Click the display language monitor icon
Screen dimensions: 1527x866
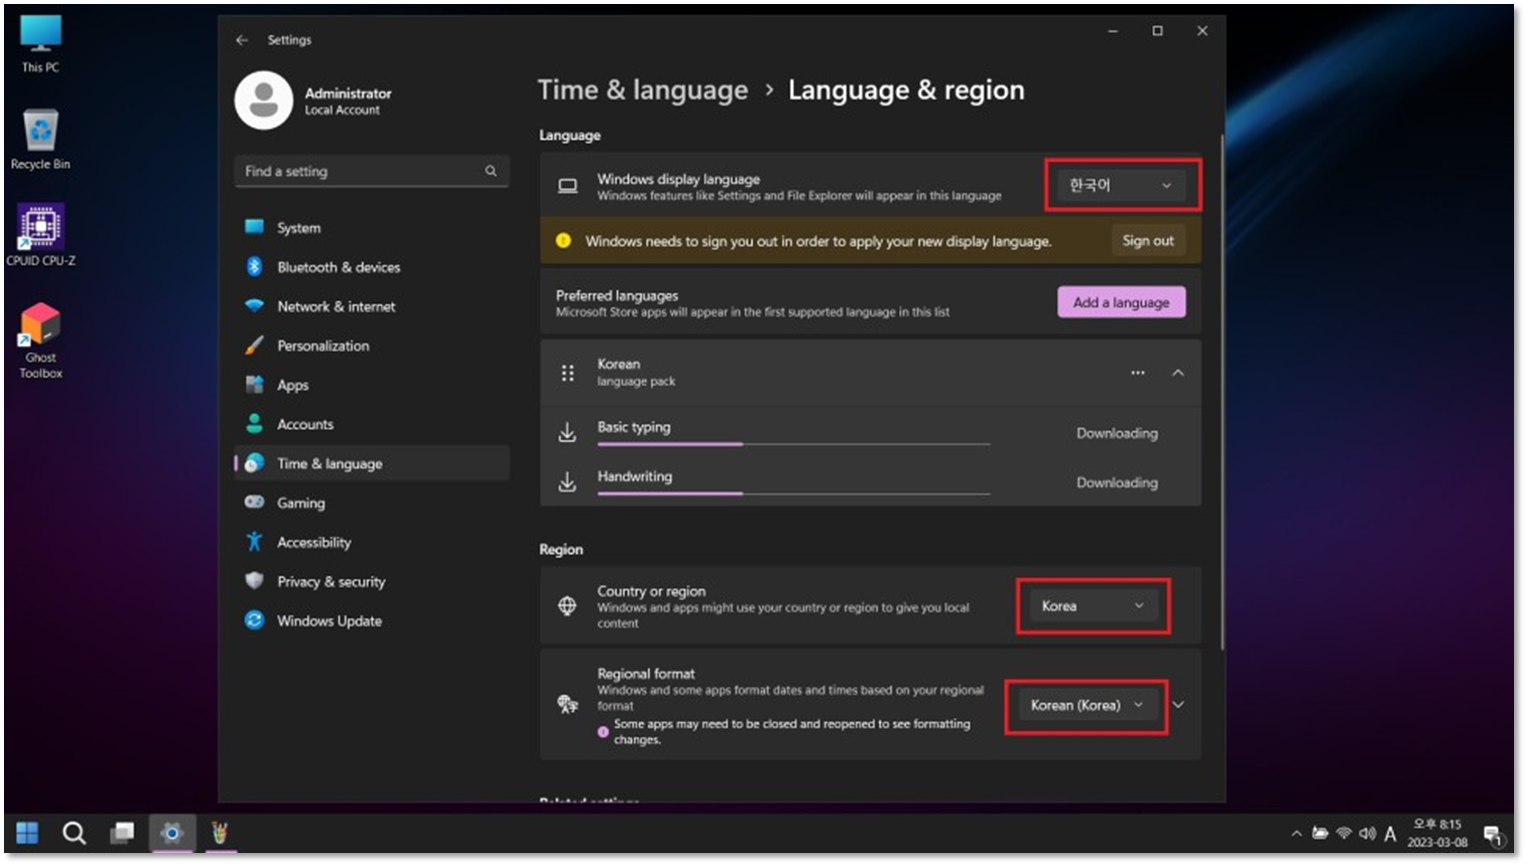coord(568,186)
